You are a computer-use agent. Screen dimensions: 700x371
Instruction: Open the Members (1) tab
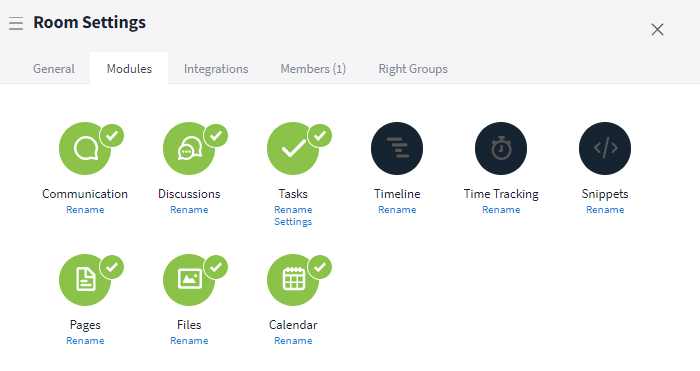pos(313,69)
